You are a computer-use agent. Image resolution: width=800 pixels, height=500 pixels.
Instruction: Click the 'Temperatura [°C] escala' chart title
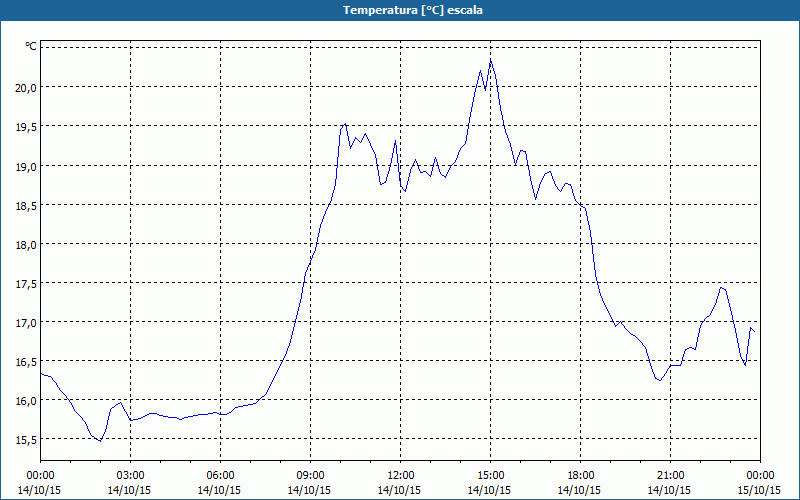point(413,10)
